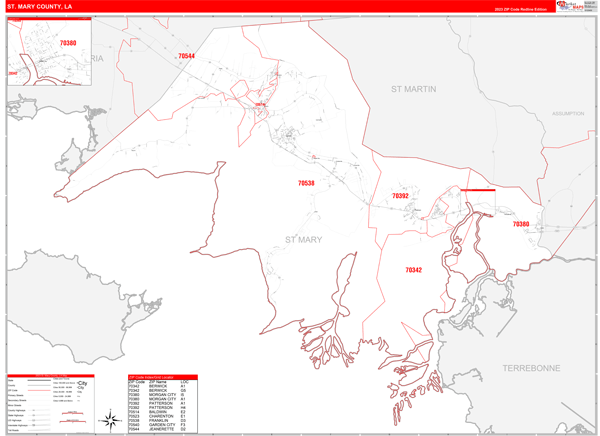The width and height of the screenshot is (600, 436).
Task: Click the 'ZIP Name' column header
Action: coord(157,382)
